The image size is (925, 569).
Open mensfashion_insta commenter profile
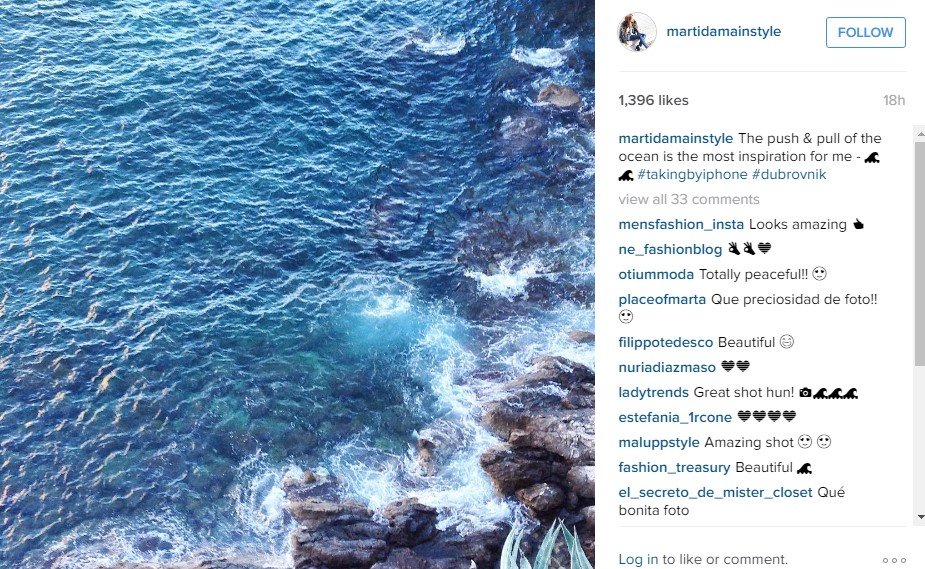click(x=681, y=225)
